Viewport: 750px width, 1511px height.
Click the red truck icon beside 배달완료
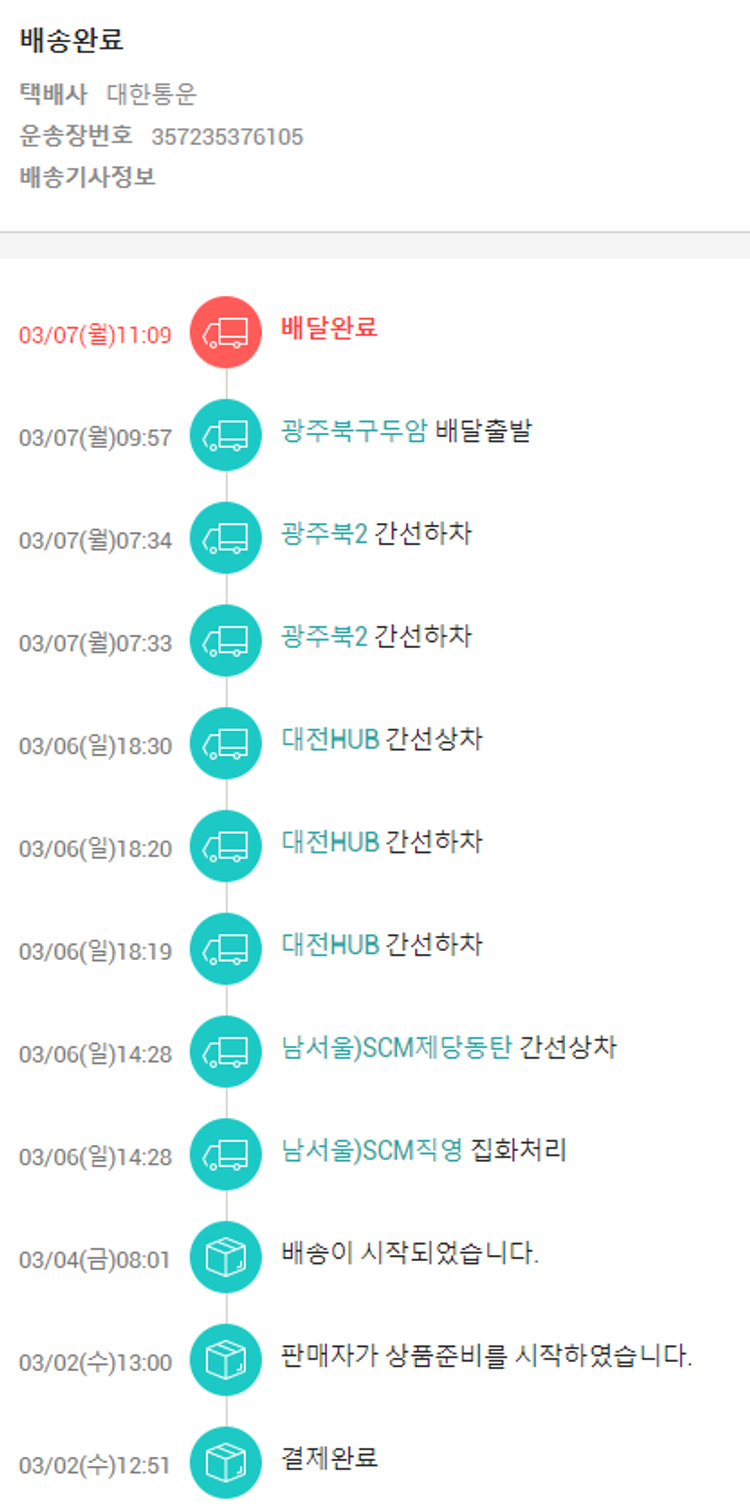[226, 332]
